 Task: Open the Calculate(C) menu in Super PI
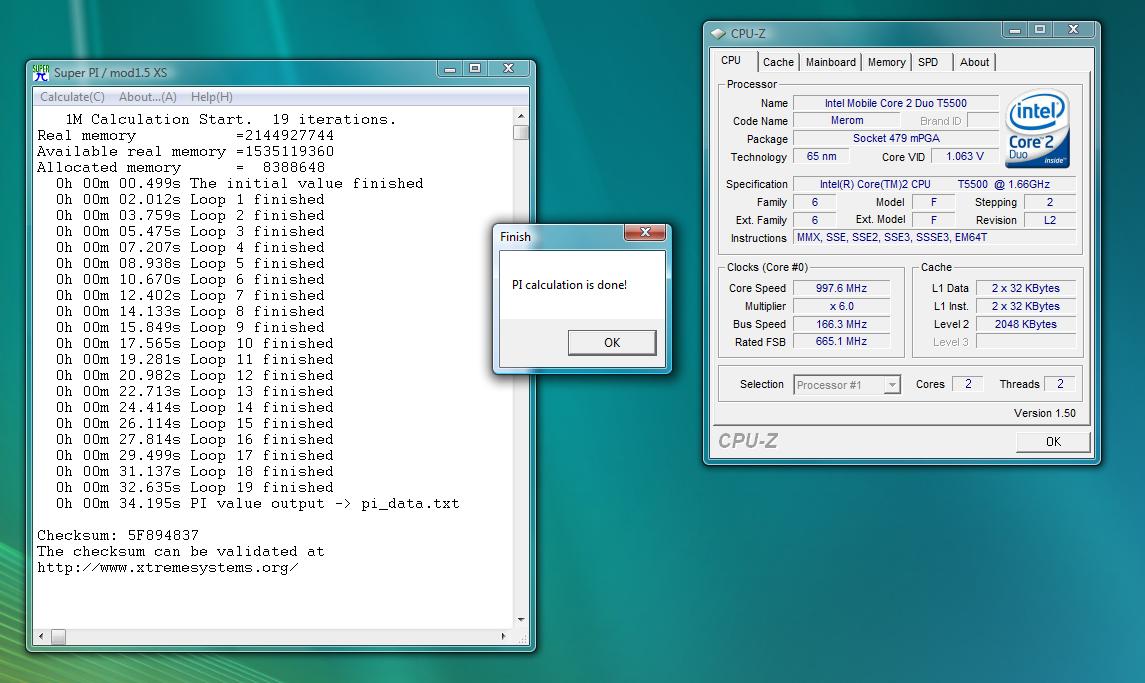pyautogui.click(x=72, y=96)
